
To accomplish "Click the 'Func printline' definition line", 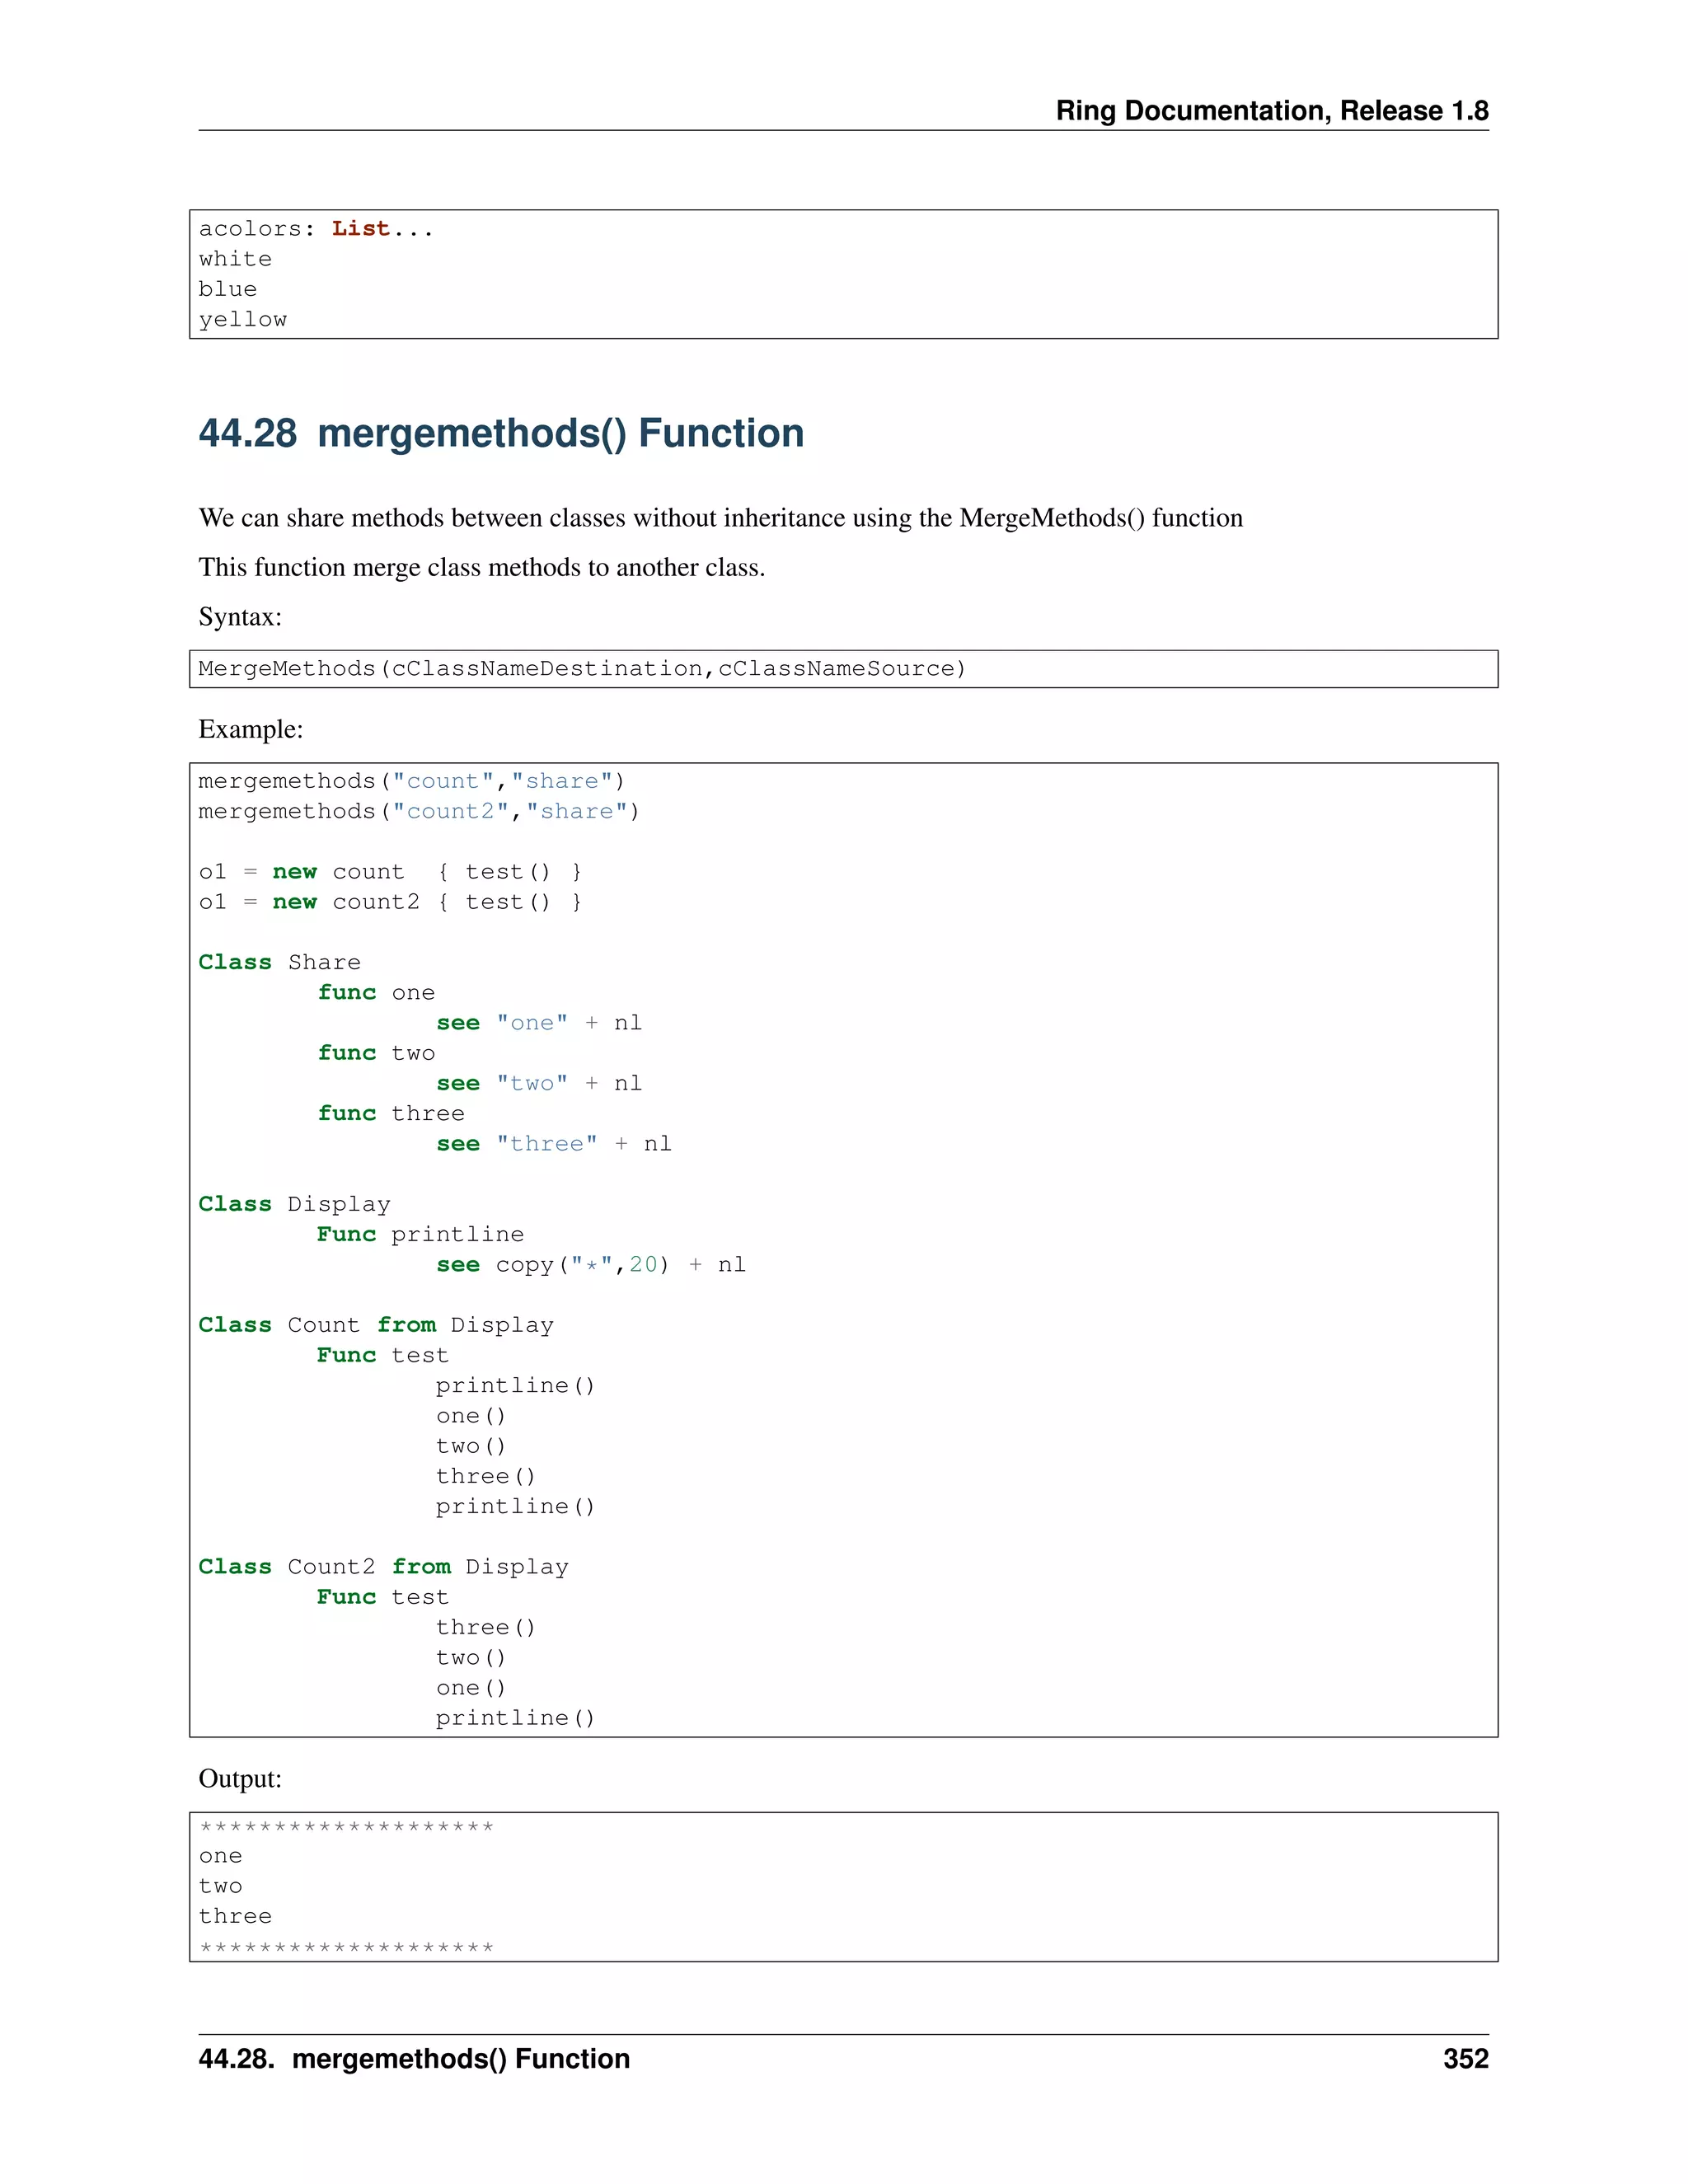I will [x=420, y=1234].
